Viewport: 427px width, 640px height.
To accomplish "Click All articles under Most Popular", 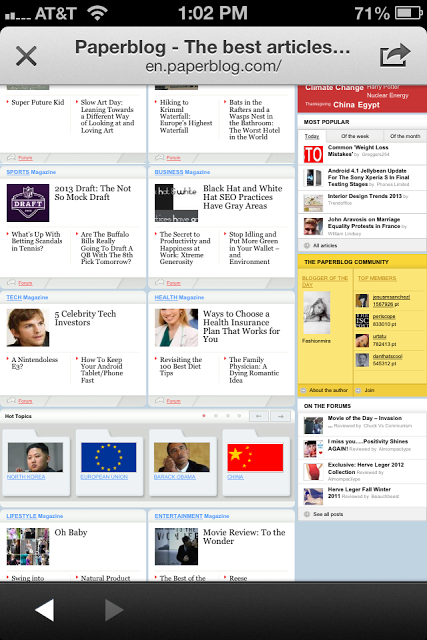I will [325, 246].
